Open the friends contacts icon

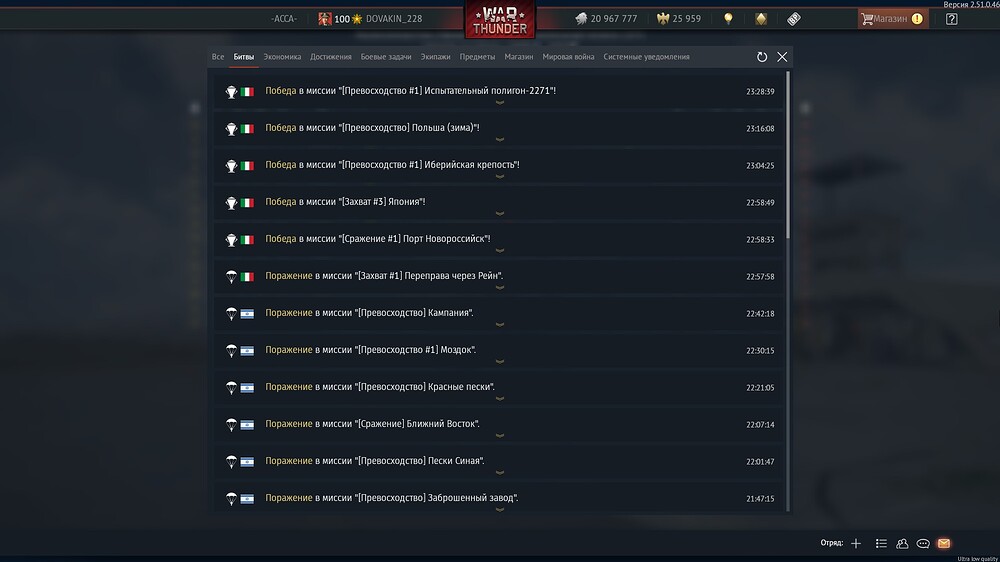[902, 543]
